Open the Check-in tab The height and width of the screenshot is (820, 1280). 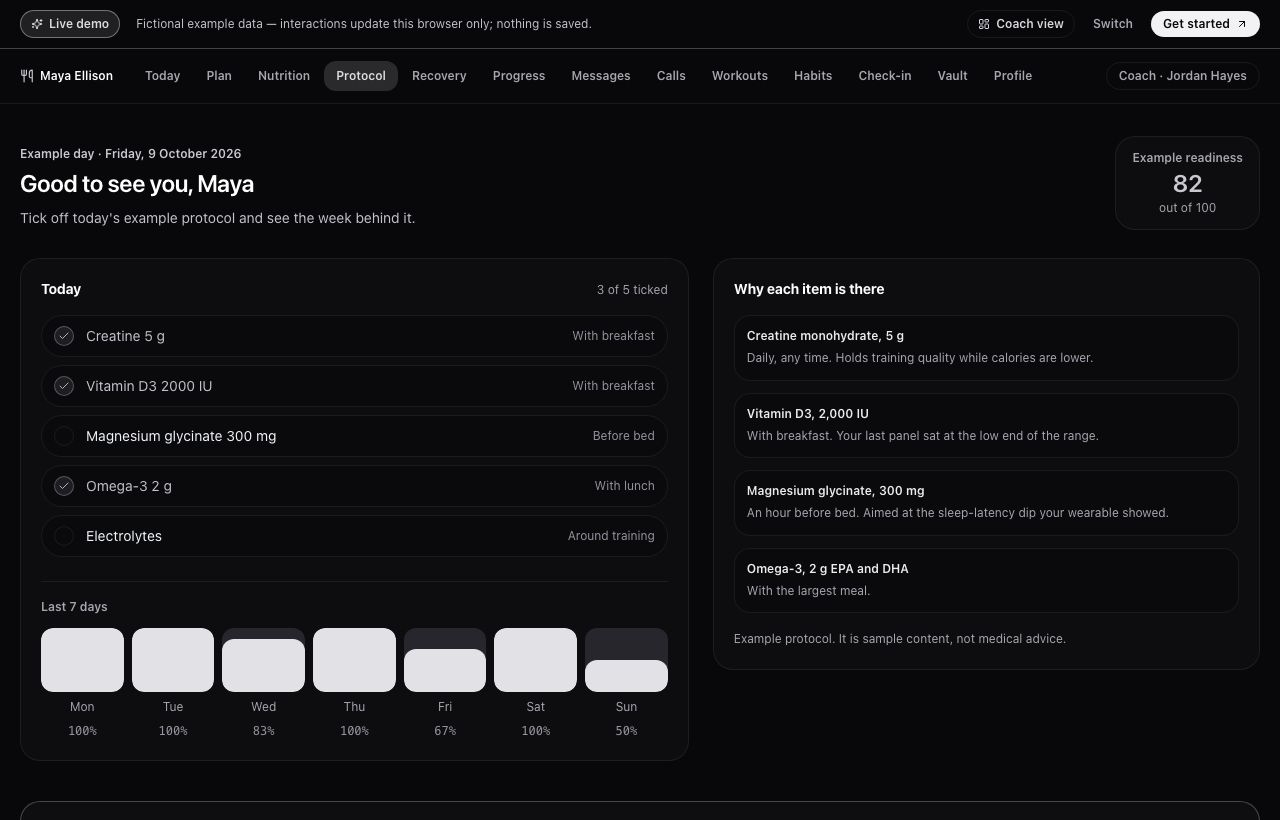click(885, 76)
